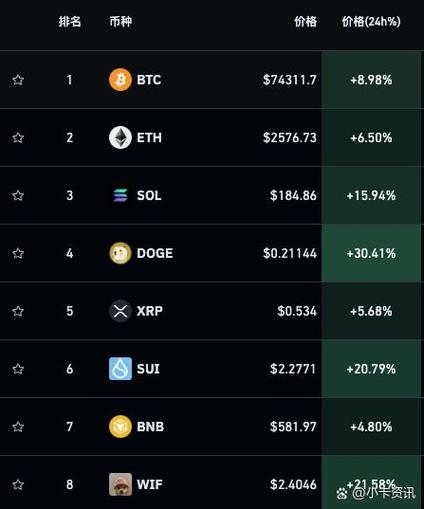The height and width of the screenshot is (509, 424).
Task: Click the Dogecoin DOGE icon
Action: [x=120, y=253]
